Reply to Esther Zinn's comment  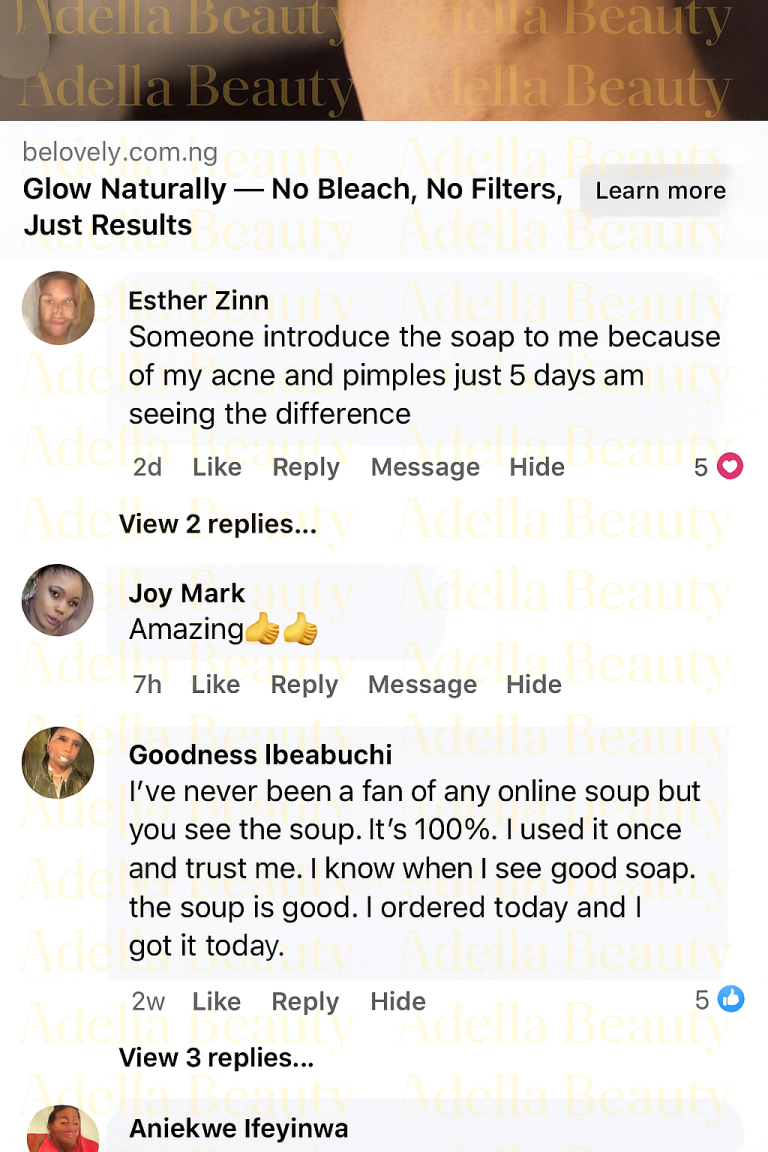click(x=306, y=467)
